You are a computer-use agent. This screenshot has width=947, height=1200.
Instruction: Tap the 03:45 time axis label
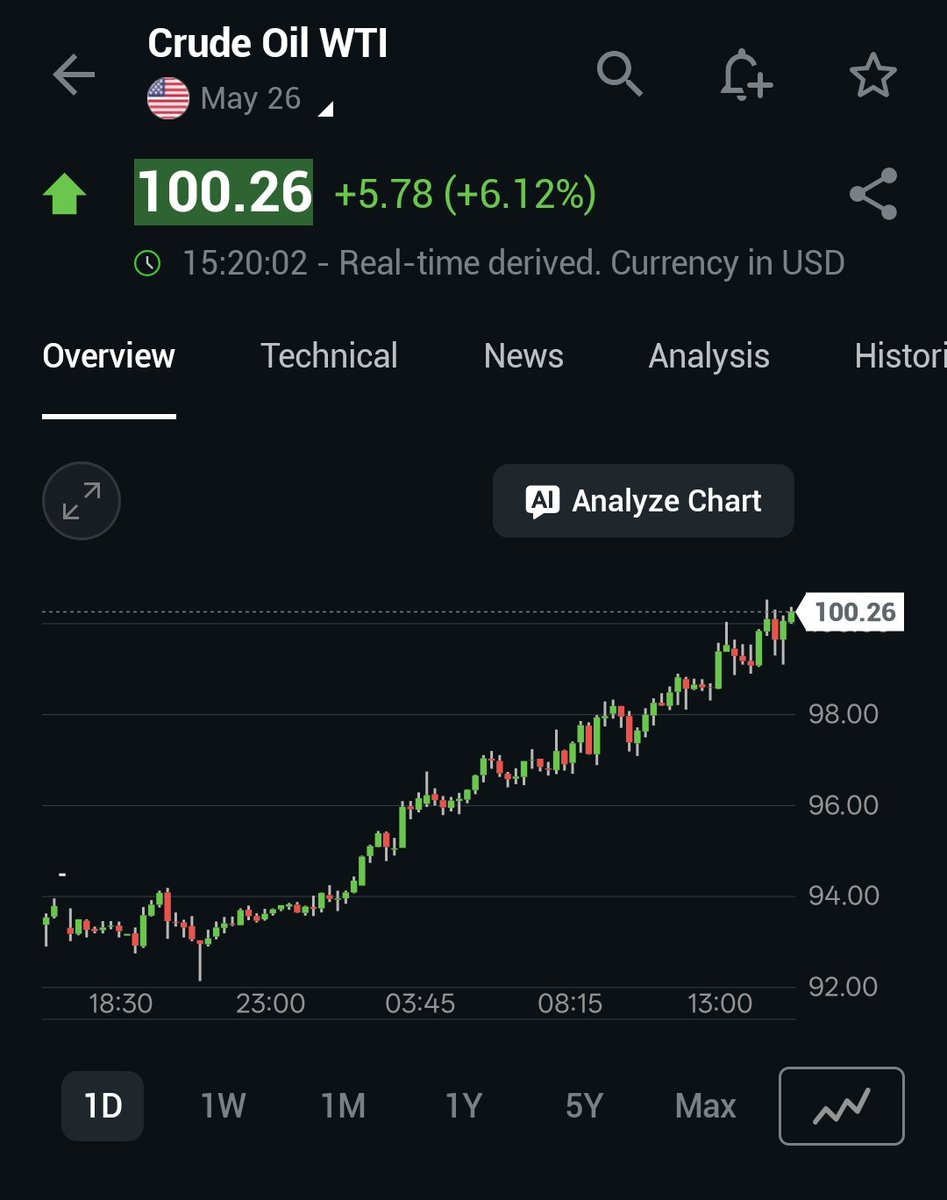coord(420,1003)
